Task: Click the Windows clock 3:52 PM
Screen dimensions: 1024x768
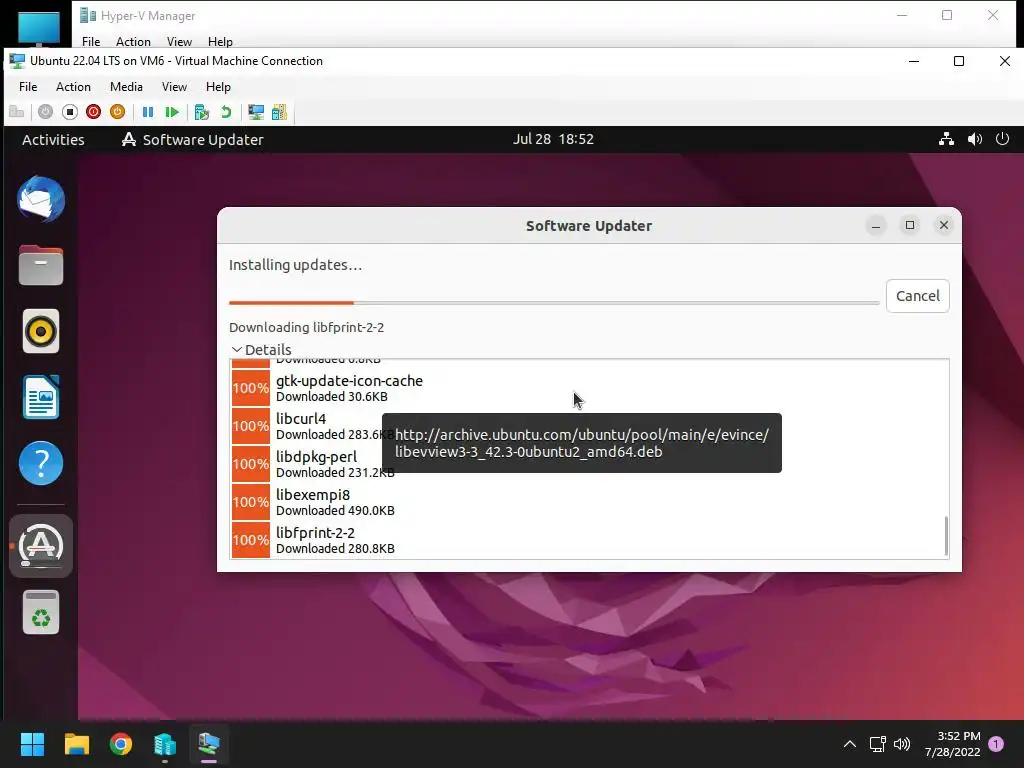Action: point(952,744)
